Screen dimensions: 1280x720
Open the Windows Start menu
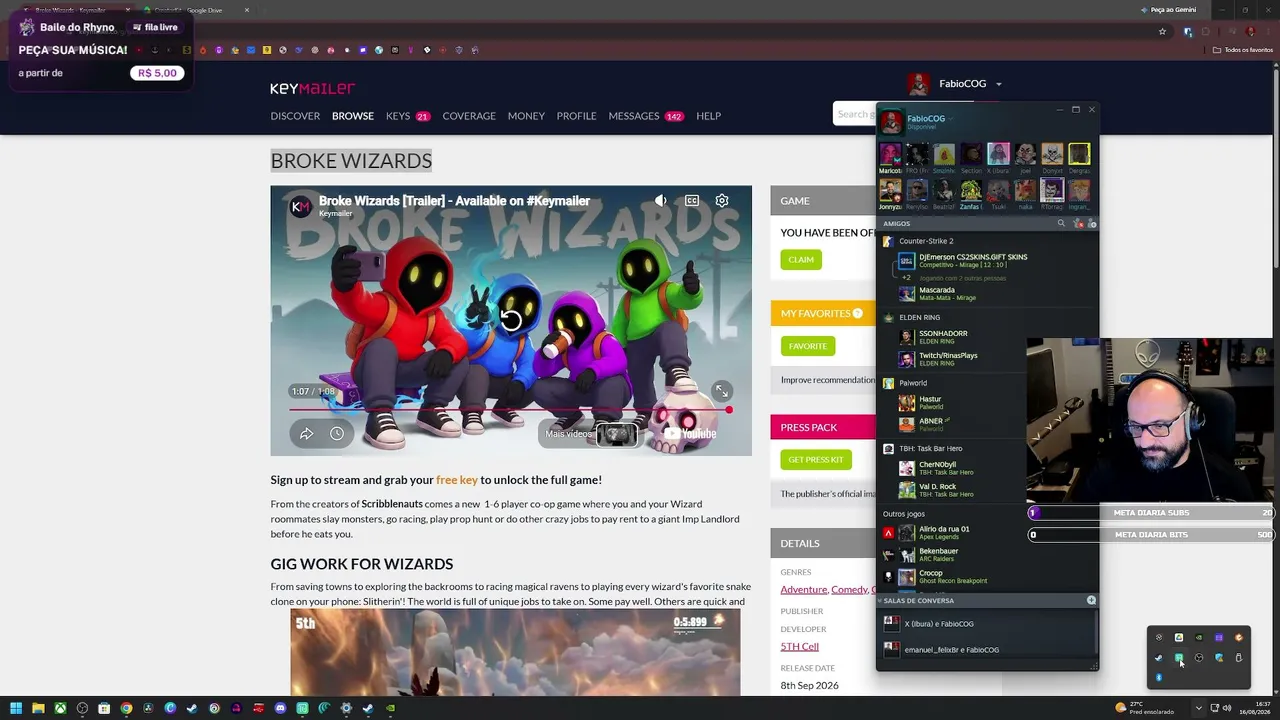[17, 708]
